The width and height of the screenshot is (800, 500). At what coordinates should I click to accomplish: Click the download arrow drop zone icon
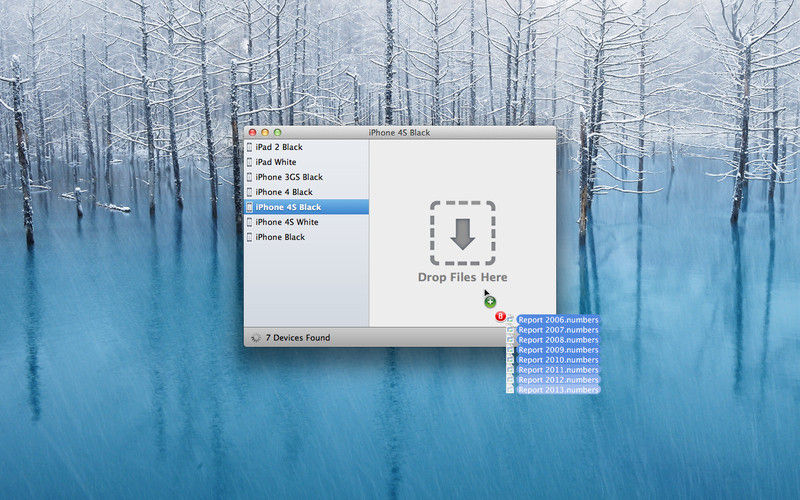click(x=462, y=233)
